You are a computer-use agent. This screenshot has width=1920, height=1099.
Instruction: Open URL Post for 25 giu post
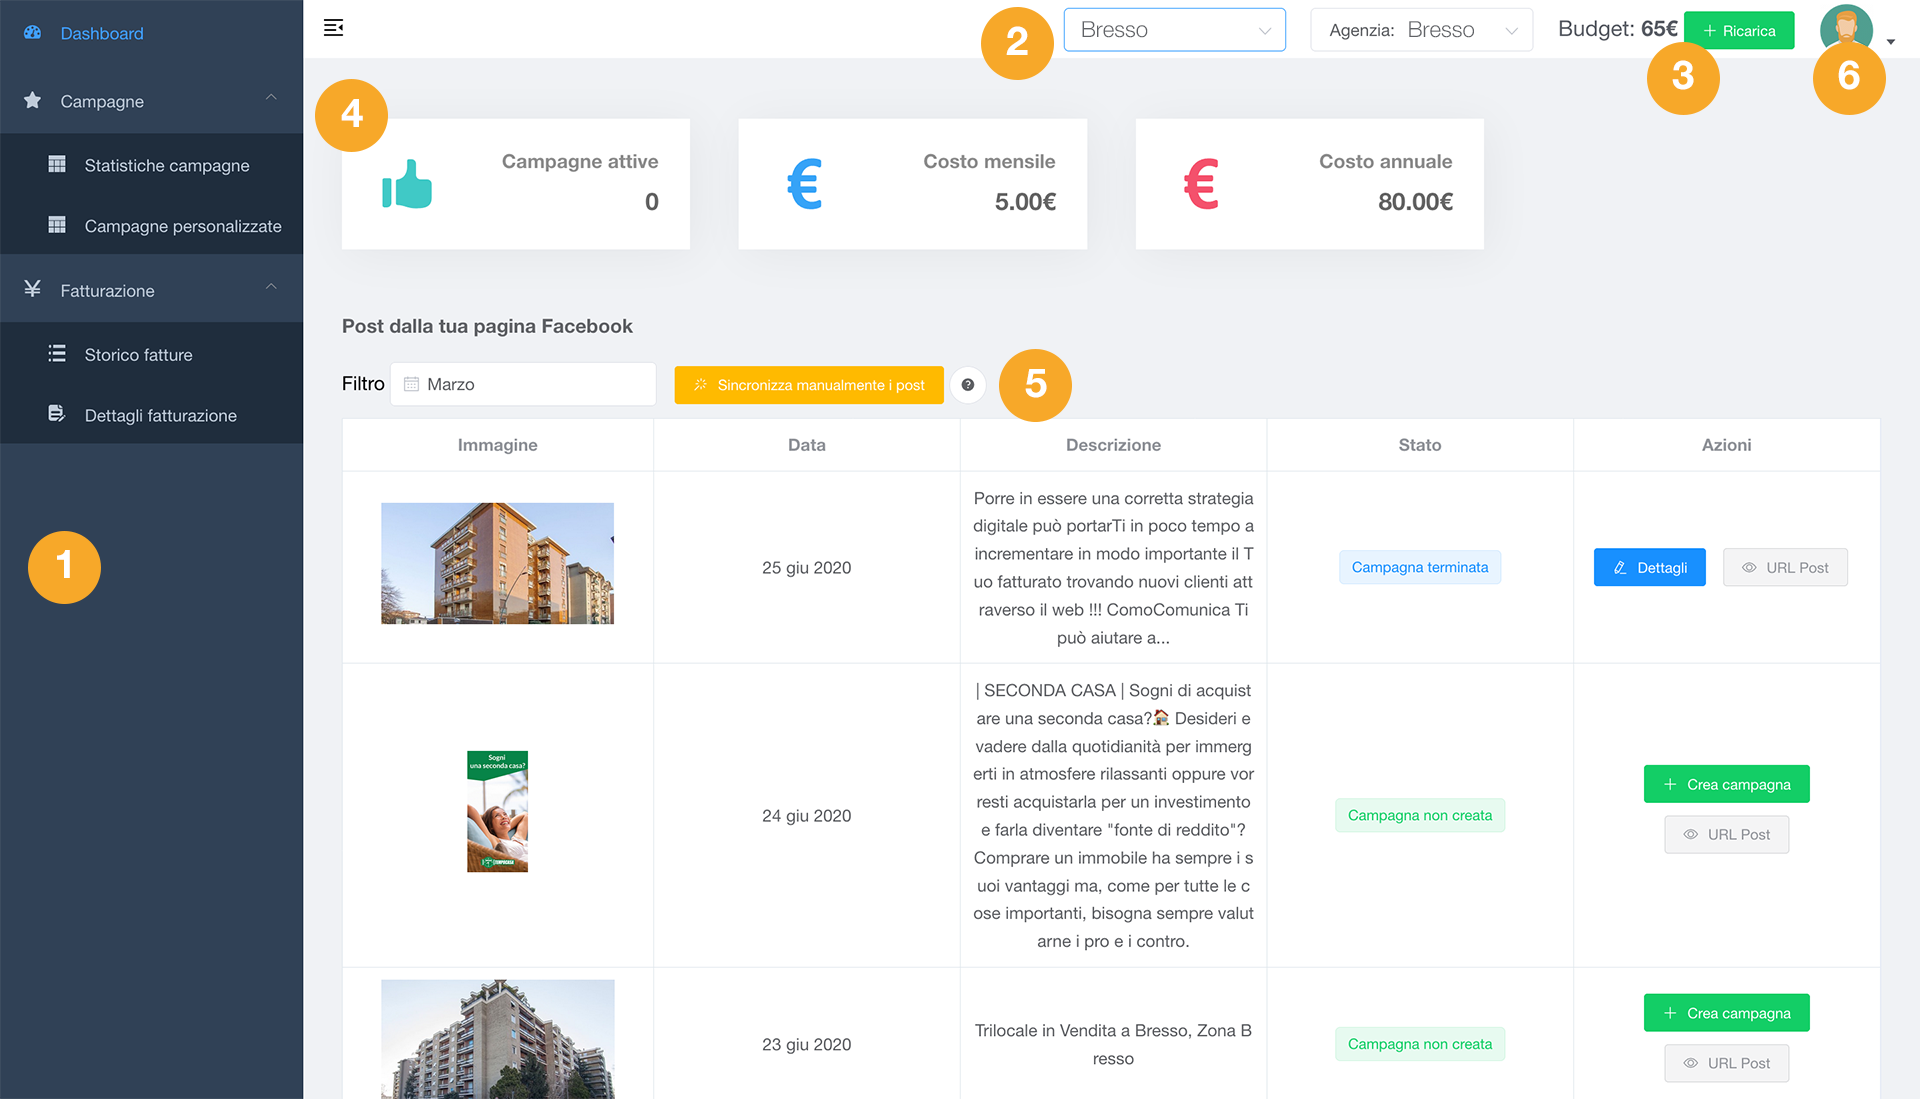(x=1785, y=567)
